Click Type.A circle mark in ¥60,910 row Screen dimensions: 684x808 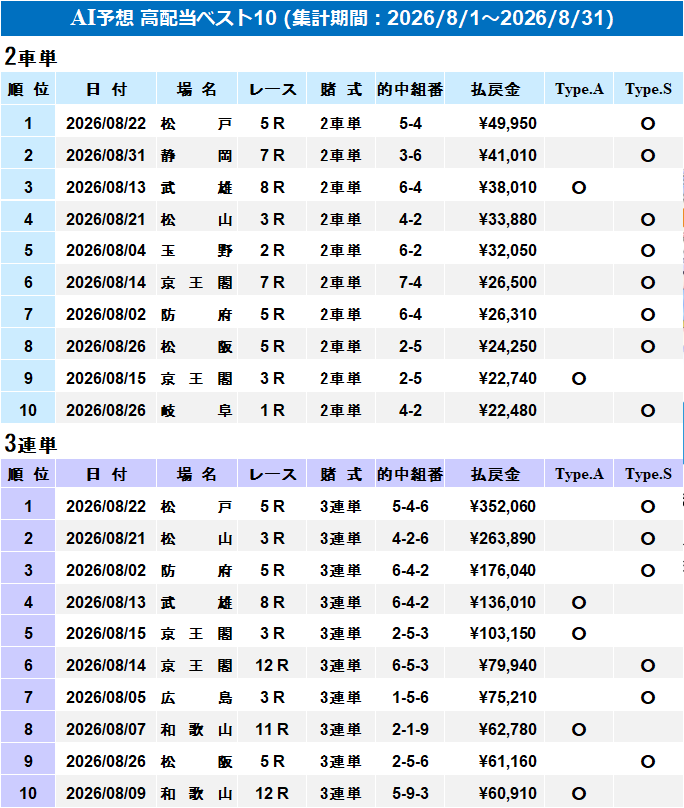click(x=579, y=794)
